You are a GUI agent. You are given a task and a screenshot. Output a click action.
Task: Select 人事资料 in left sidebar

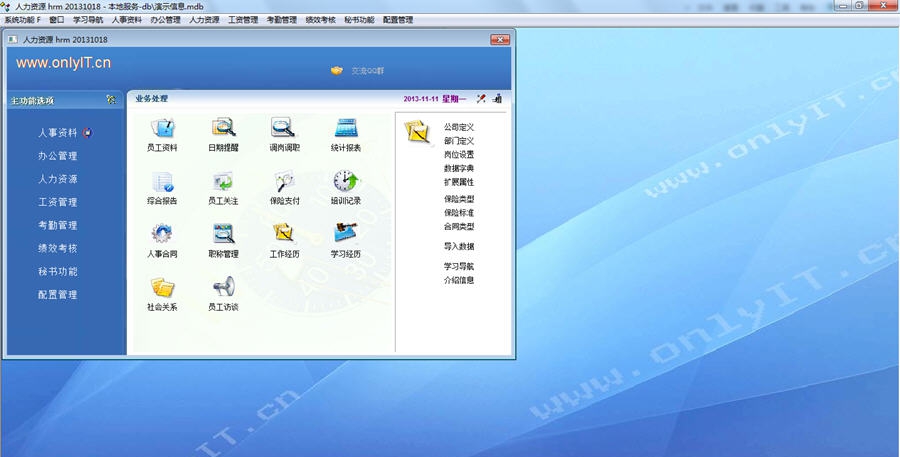[x=58, y=133]
